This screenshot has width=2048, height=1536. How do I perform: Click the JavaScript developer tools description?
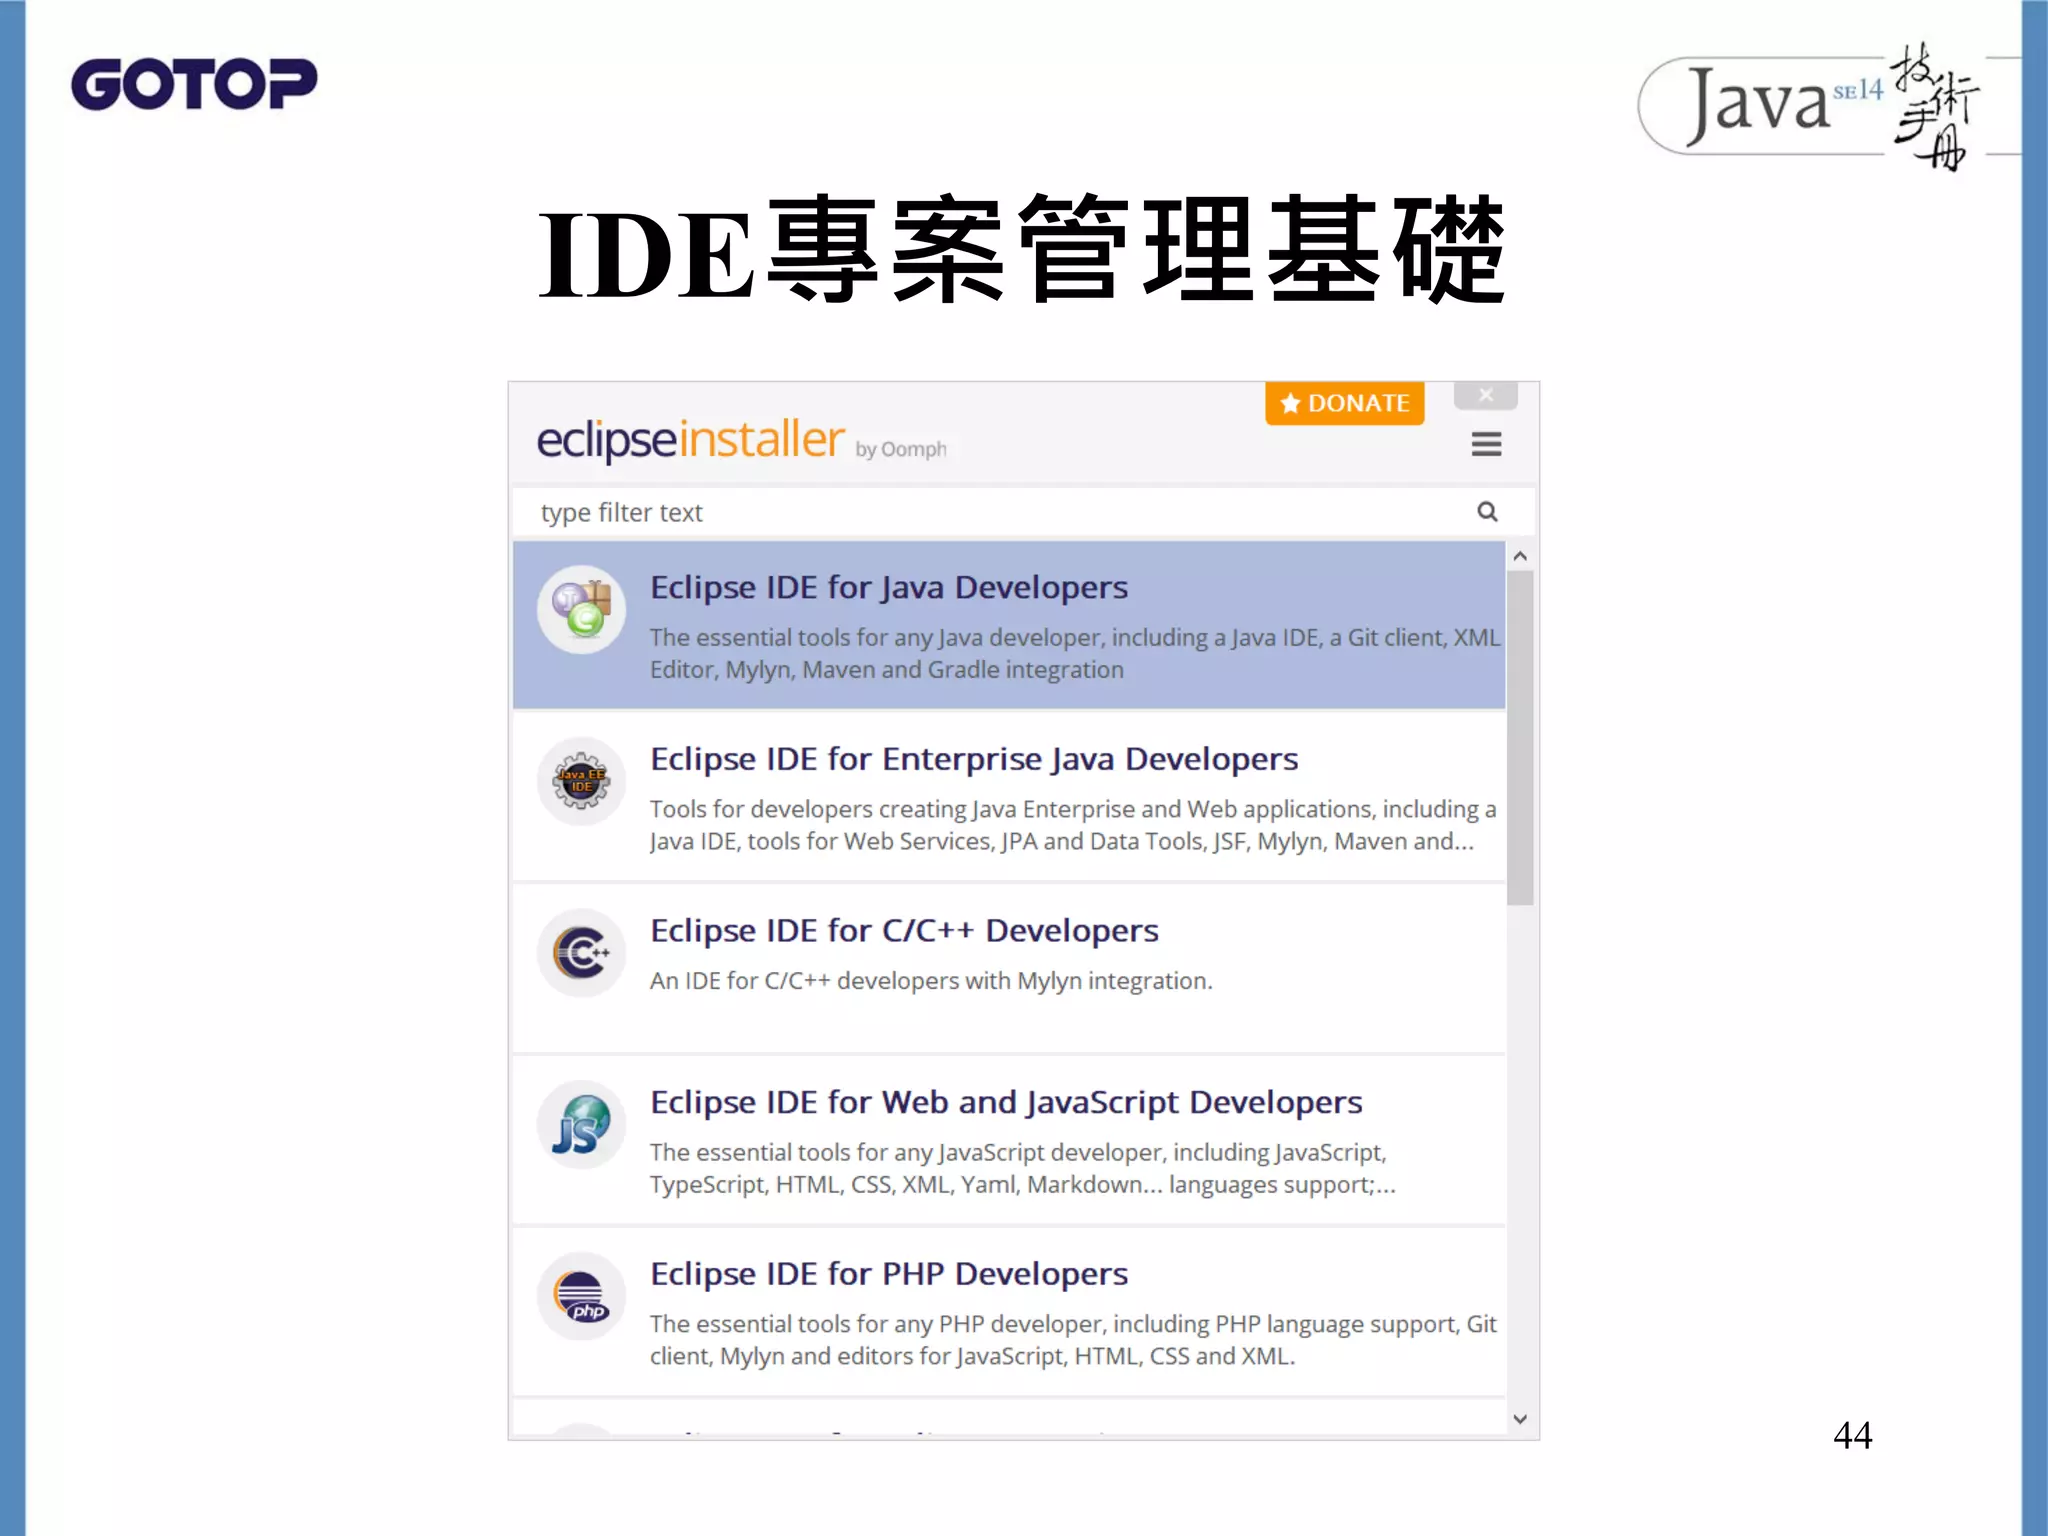coord(1022,1168)
